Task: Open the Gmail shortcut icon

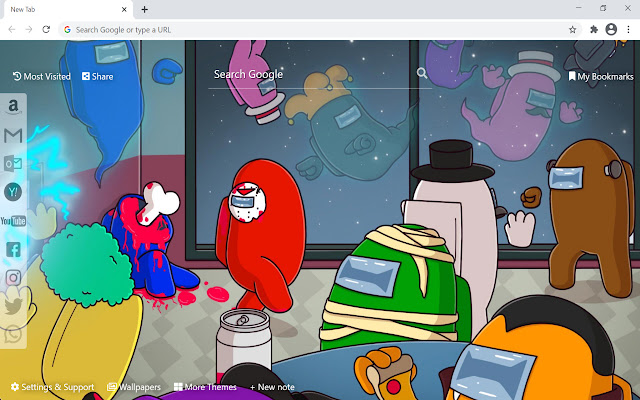Action: (13, 136)
